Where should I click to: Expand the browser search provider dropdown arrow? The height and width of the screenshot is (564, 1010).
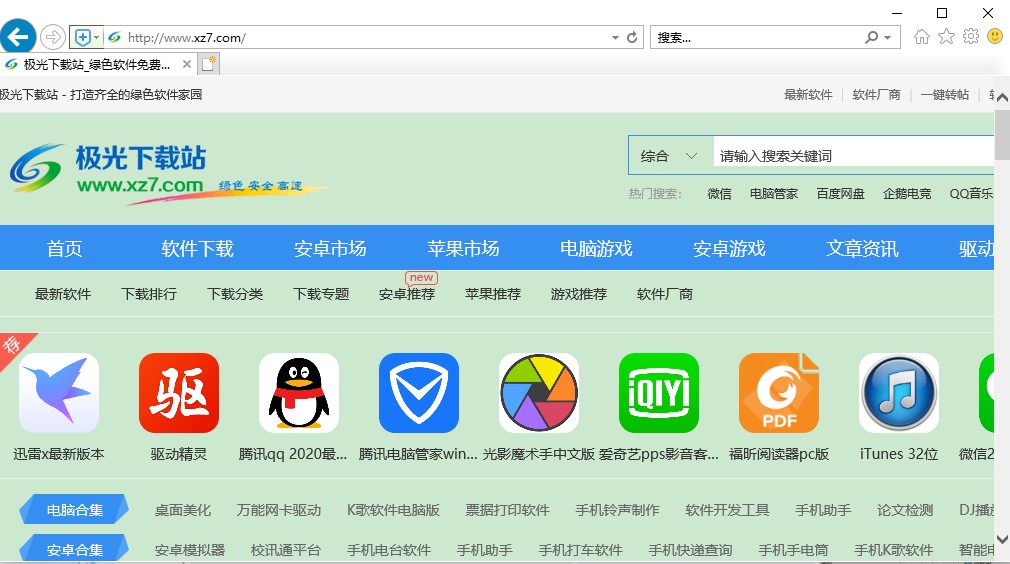pyautogui.click(x=888, y=38)
